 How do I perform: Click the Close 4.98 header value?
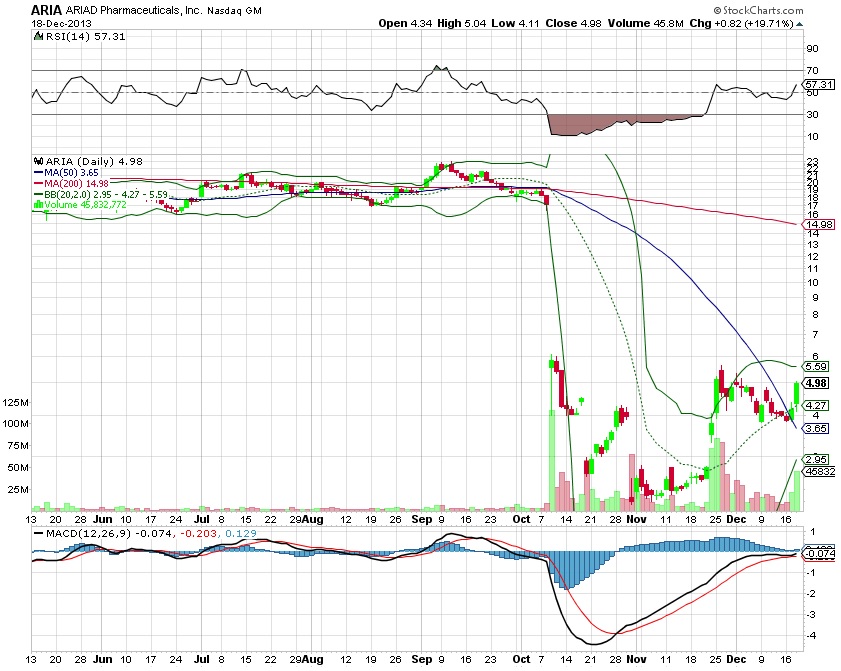573,24
